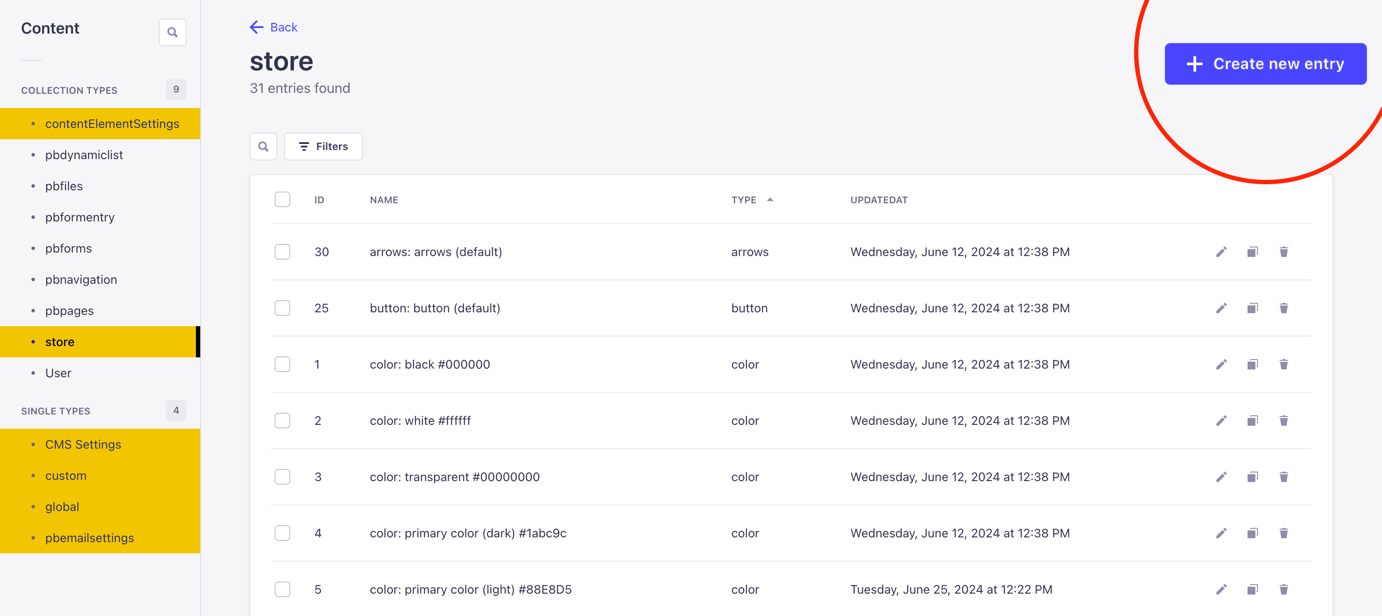Image resolution: width=1382 pixels, height=616 pixels.
Task: Go Back using the arrow link
Action: (x=273, y=27)
